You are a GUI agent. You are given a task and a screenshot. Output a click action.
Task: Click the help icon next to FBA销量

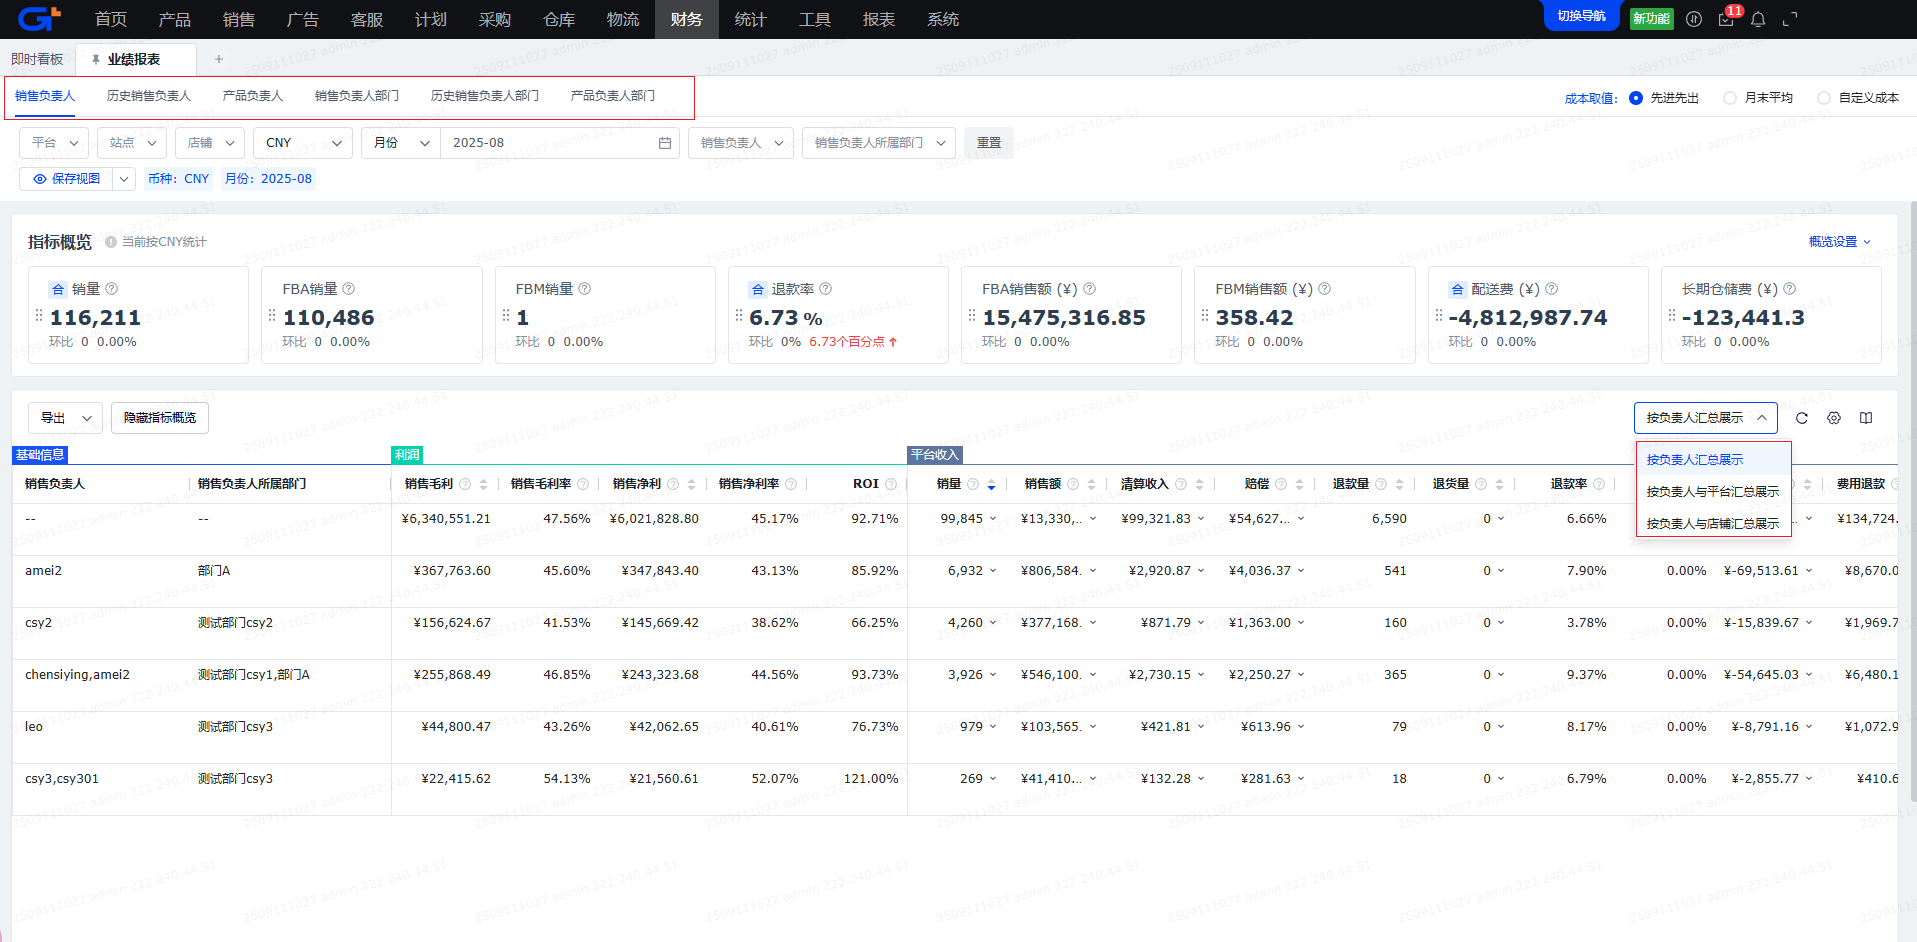click(x=349, y=289)
